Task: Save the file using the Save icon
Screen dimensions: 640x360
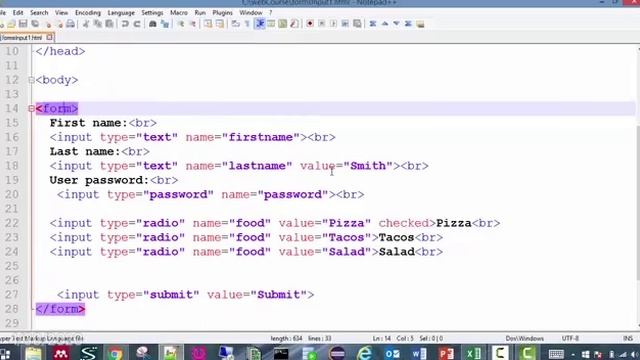Action: (x=23, y=24)
